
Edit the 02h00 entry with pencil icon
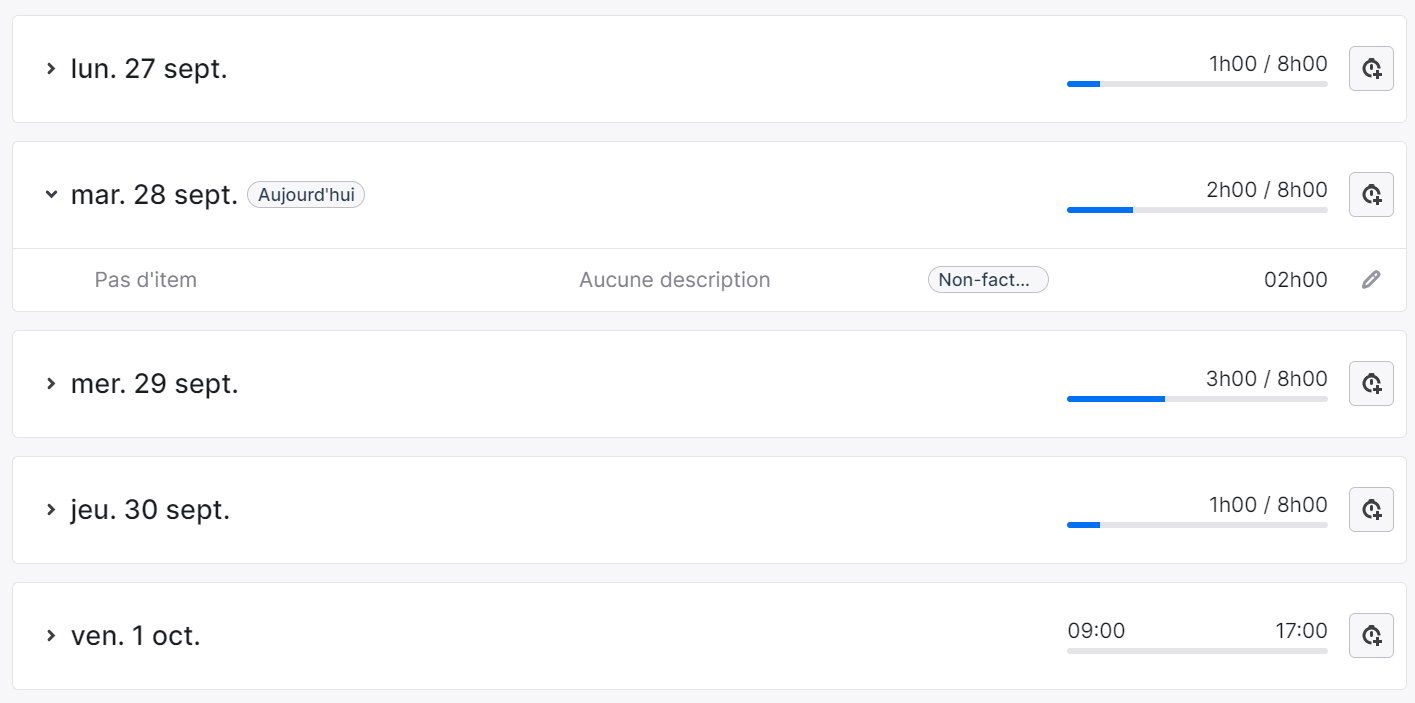click(x=1371, y=280)
